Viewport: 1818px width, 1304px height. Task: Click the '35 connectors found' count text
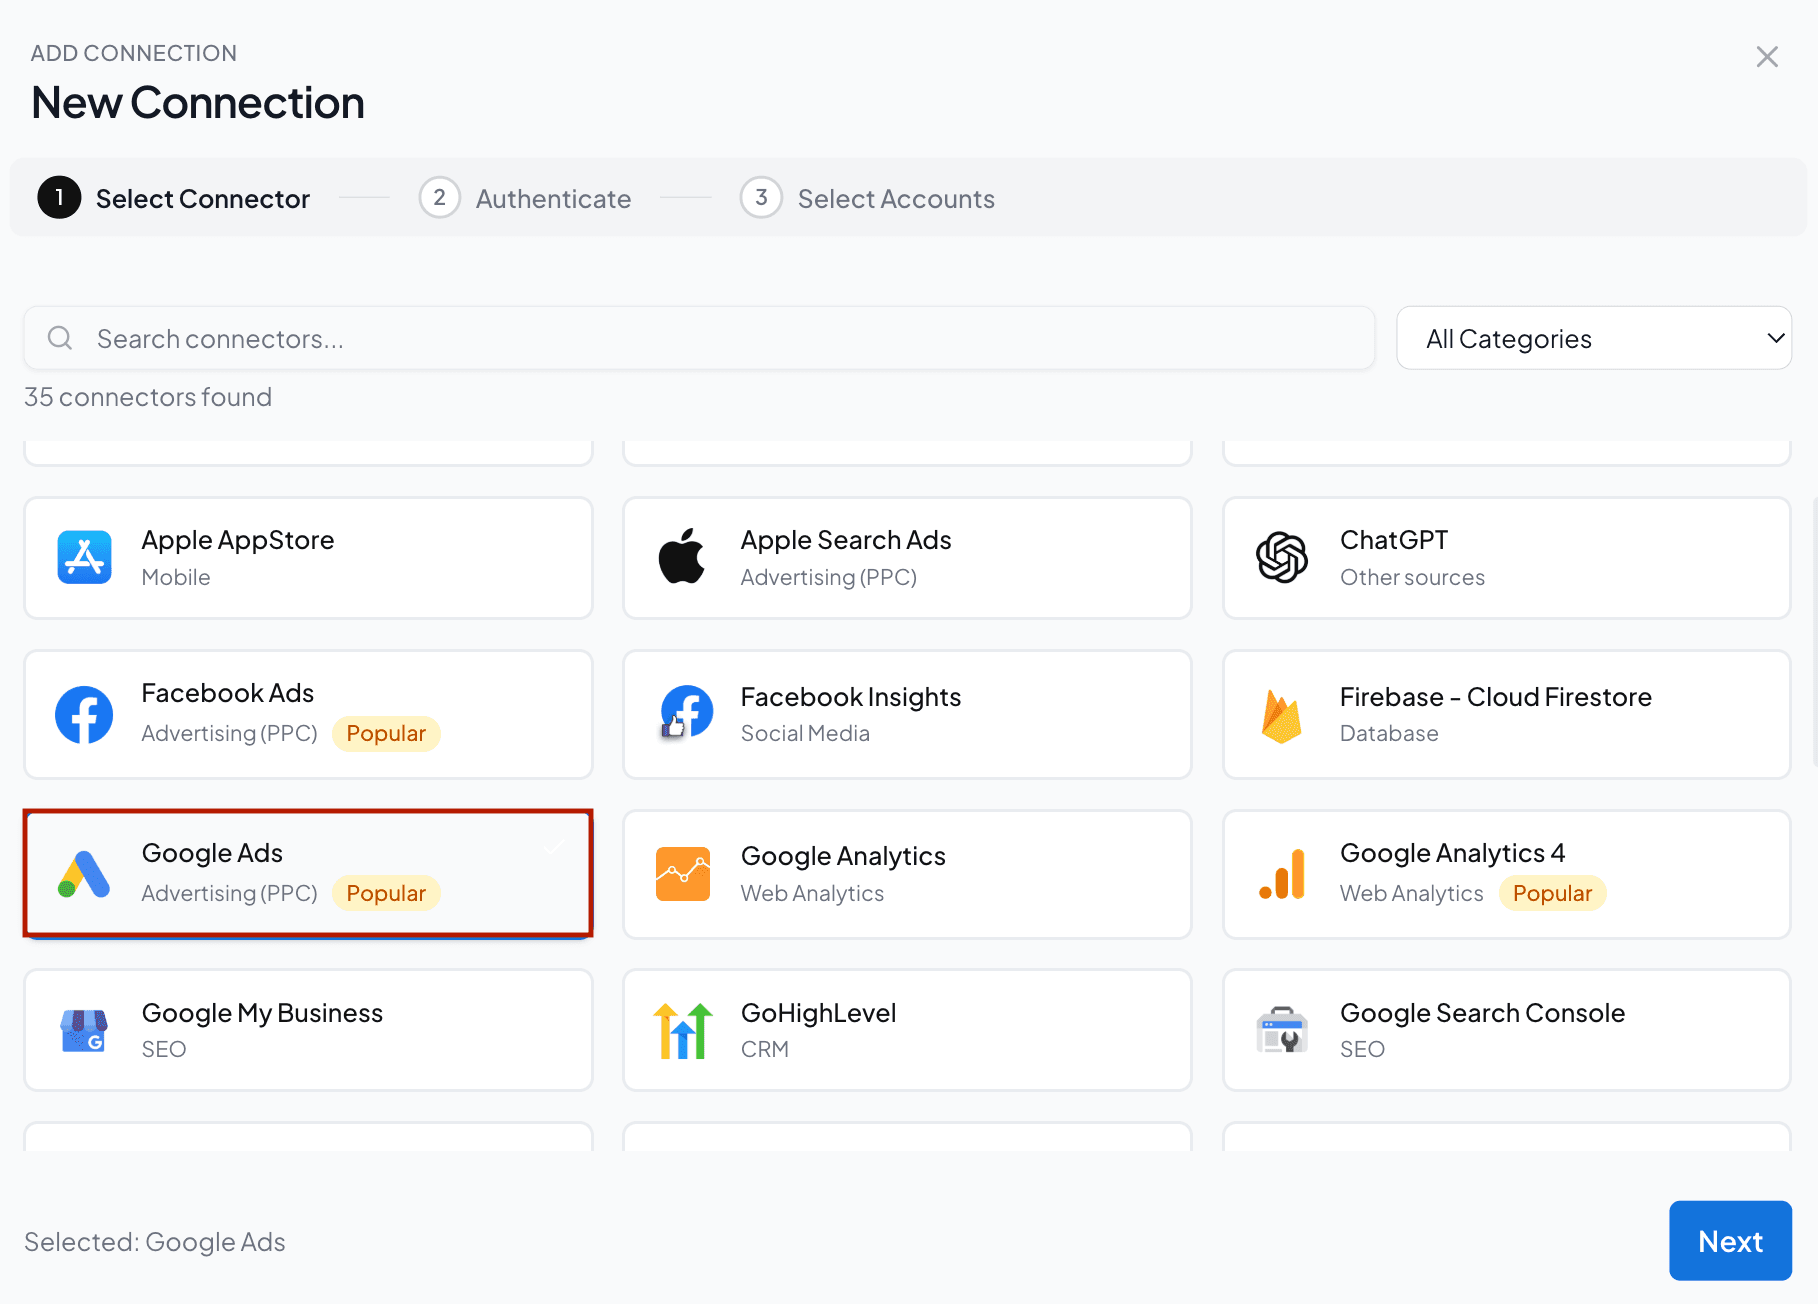point(148,397)
